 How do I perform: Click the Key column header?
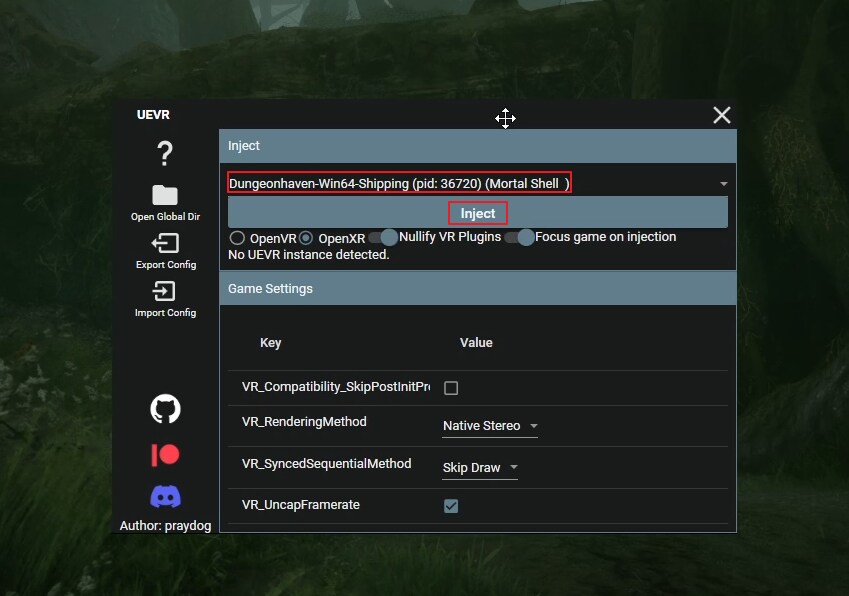click(270, 343)
